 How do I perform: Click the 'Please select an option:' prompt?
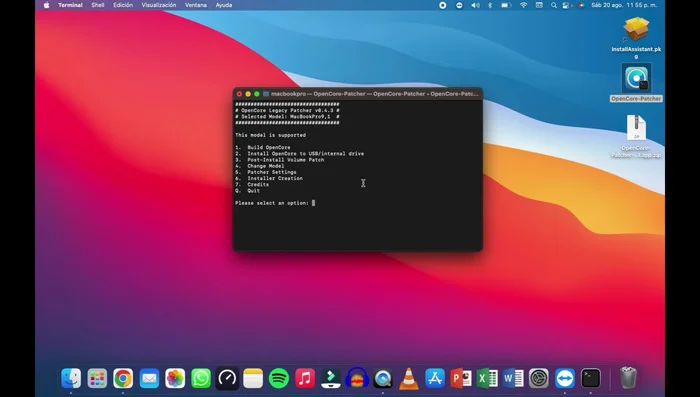[x=272, y=203]
